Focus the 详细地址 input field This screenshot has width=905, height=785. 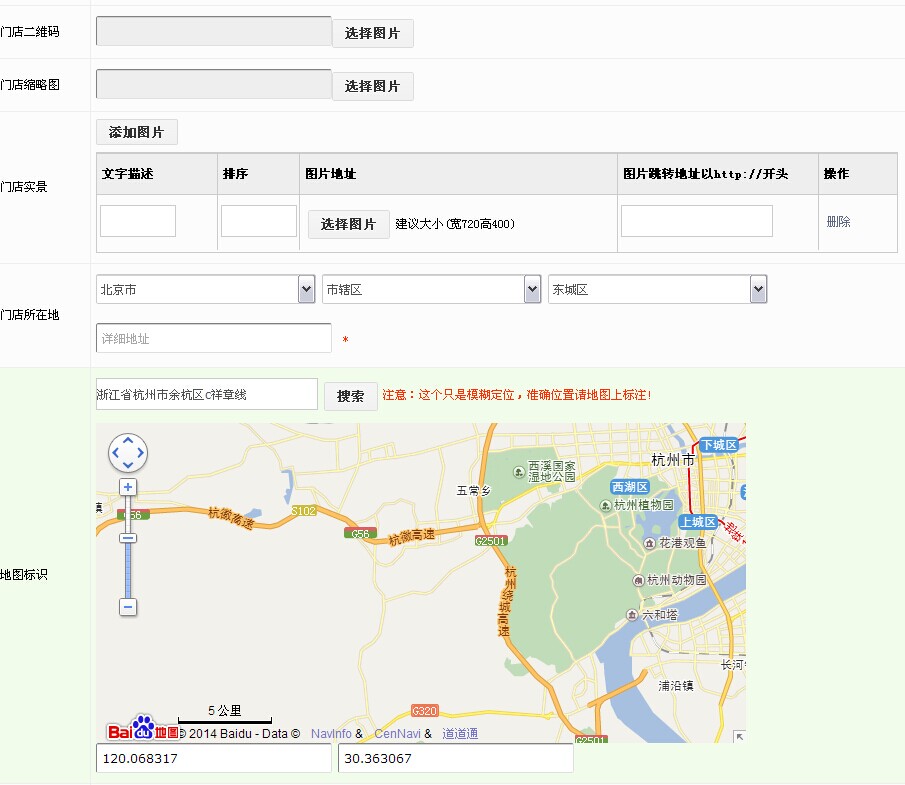click(213, 339)
